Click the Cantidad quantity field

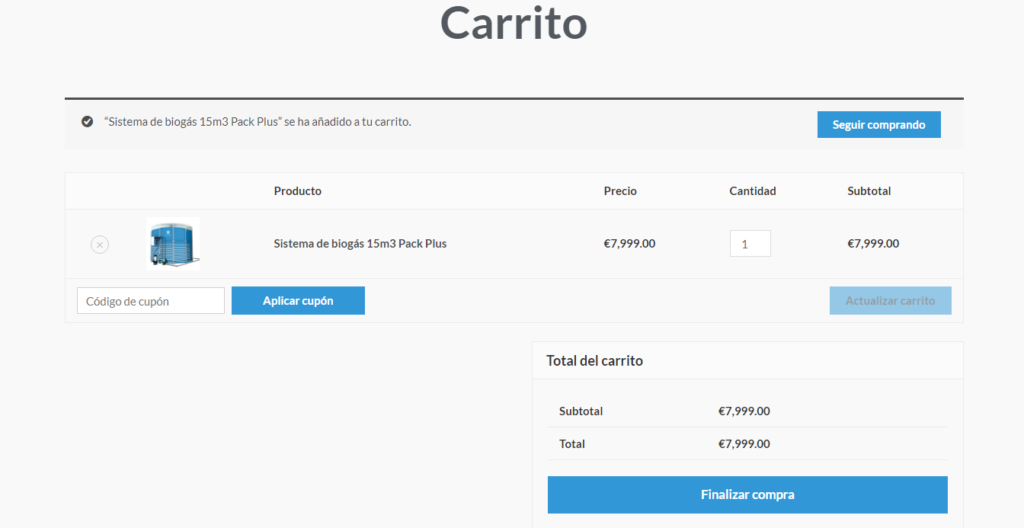point(750,244)
